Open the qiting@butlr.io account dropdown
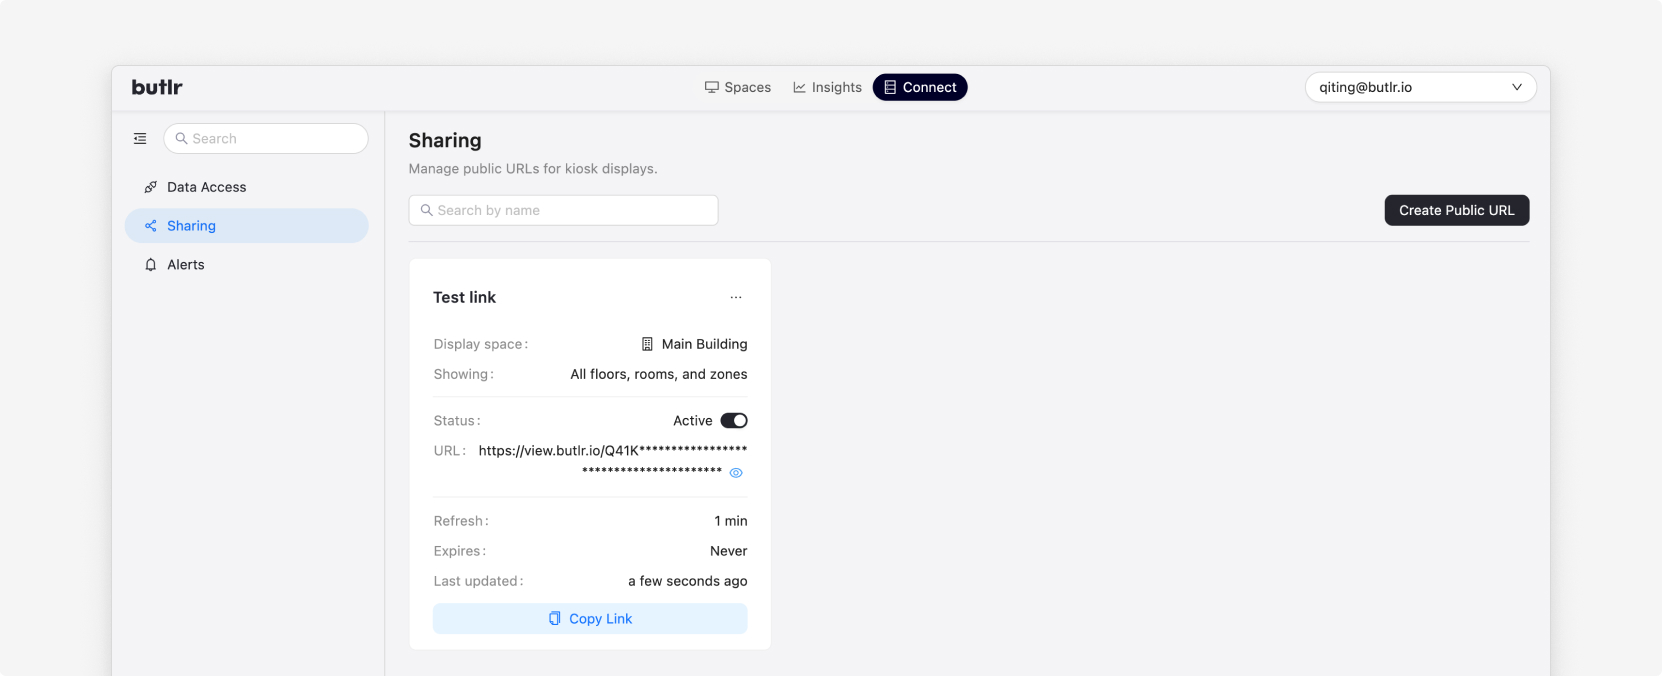Image resolution: width=1662 pixels, height=676 pixels. tap(1420, 87)
